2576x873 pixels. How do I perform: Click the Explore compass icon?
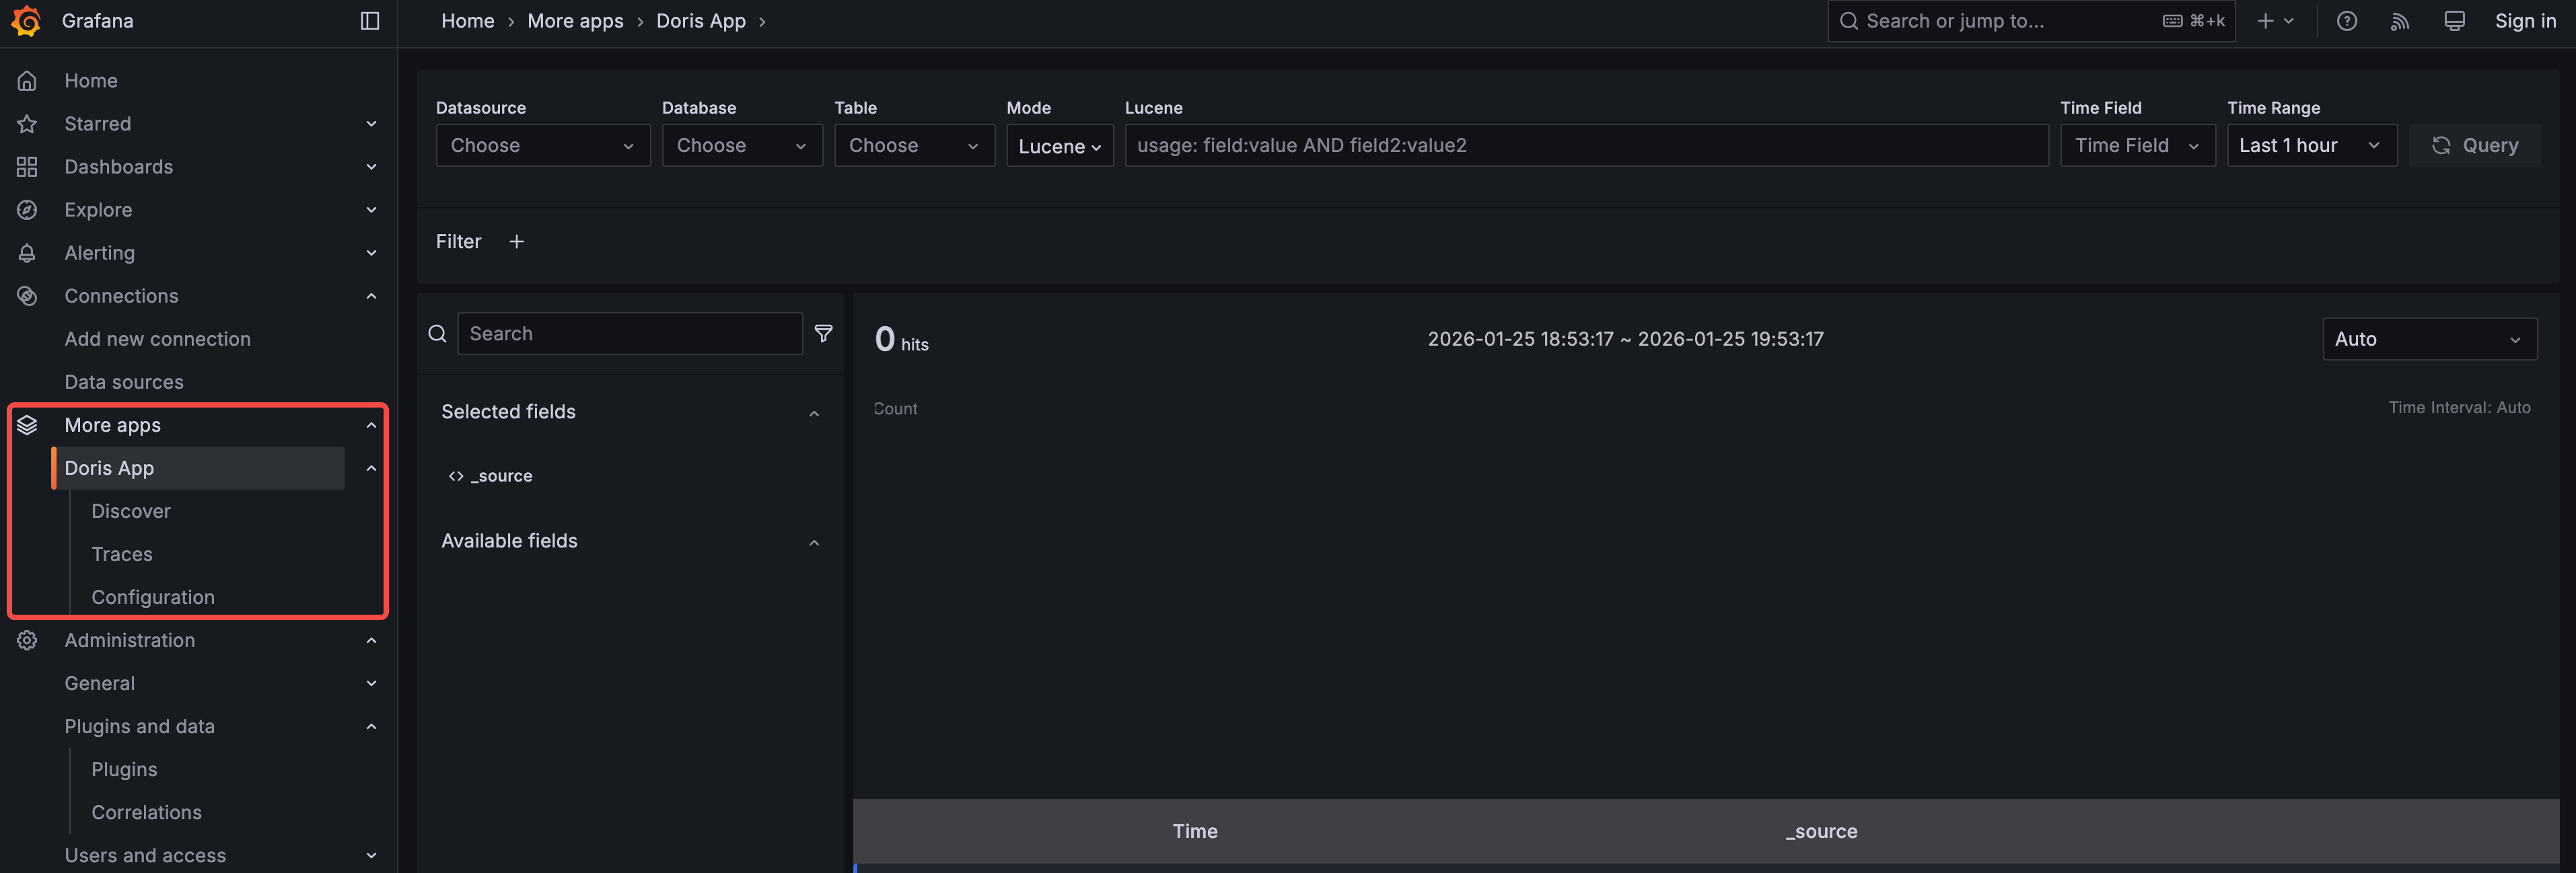point(27,210)
